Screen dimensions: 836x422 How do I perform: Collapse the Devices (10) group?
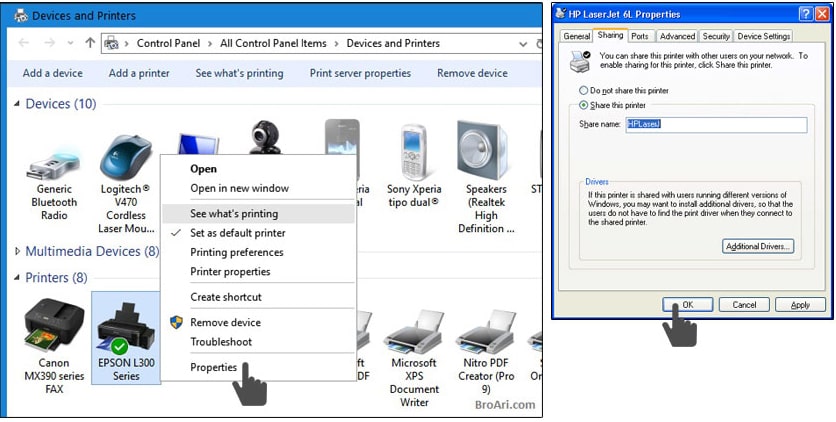pos(17,105)
